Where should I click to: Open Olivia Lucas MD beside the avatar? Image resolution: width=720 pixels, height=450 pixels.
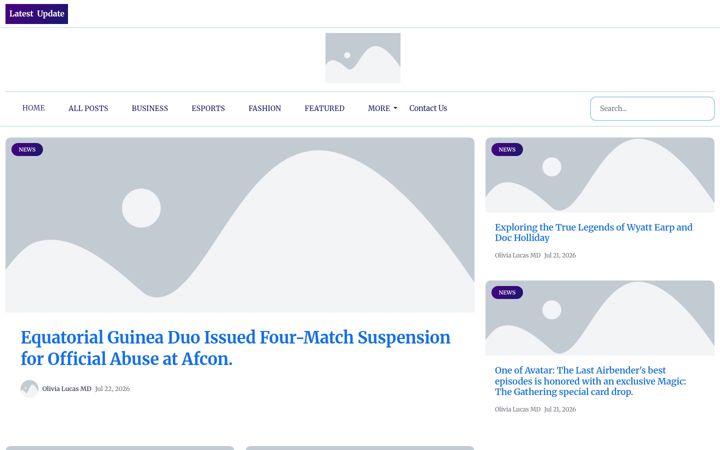tap(67, 389)
